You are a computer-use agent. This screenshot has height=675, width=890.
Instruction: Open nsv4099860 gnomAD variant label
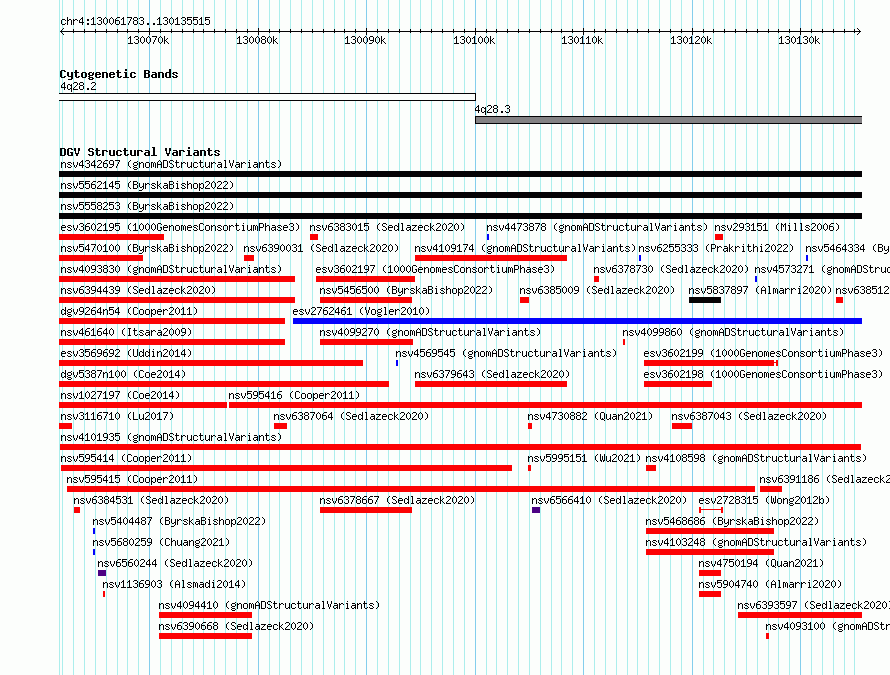click(x=733, y=333)
